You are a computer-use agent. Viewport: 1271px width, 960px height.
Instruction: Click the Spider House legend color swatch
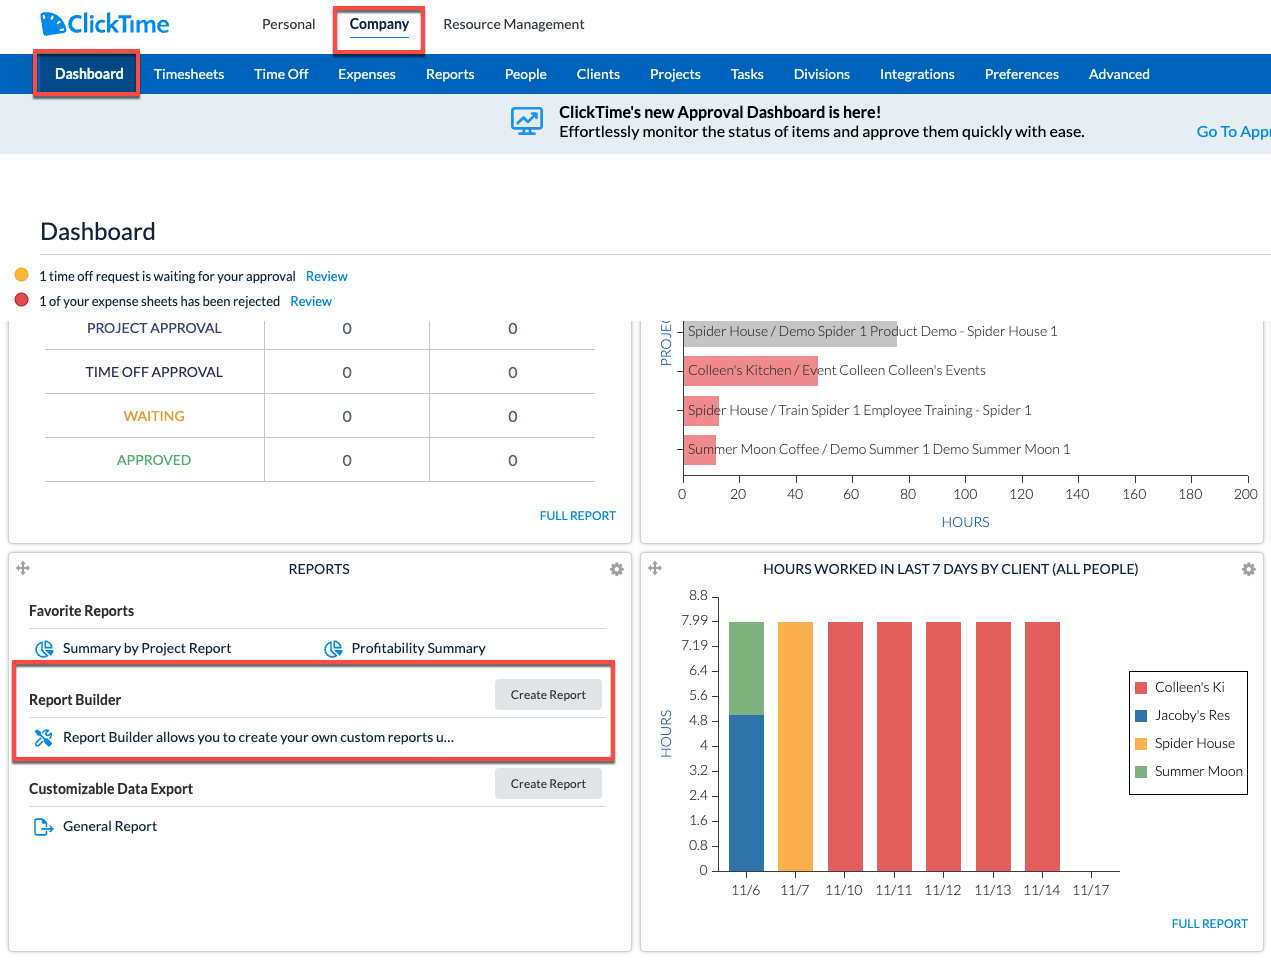point(1141,744)
